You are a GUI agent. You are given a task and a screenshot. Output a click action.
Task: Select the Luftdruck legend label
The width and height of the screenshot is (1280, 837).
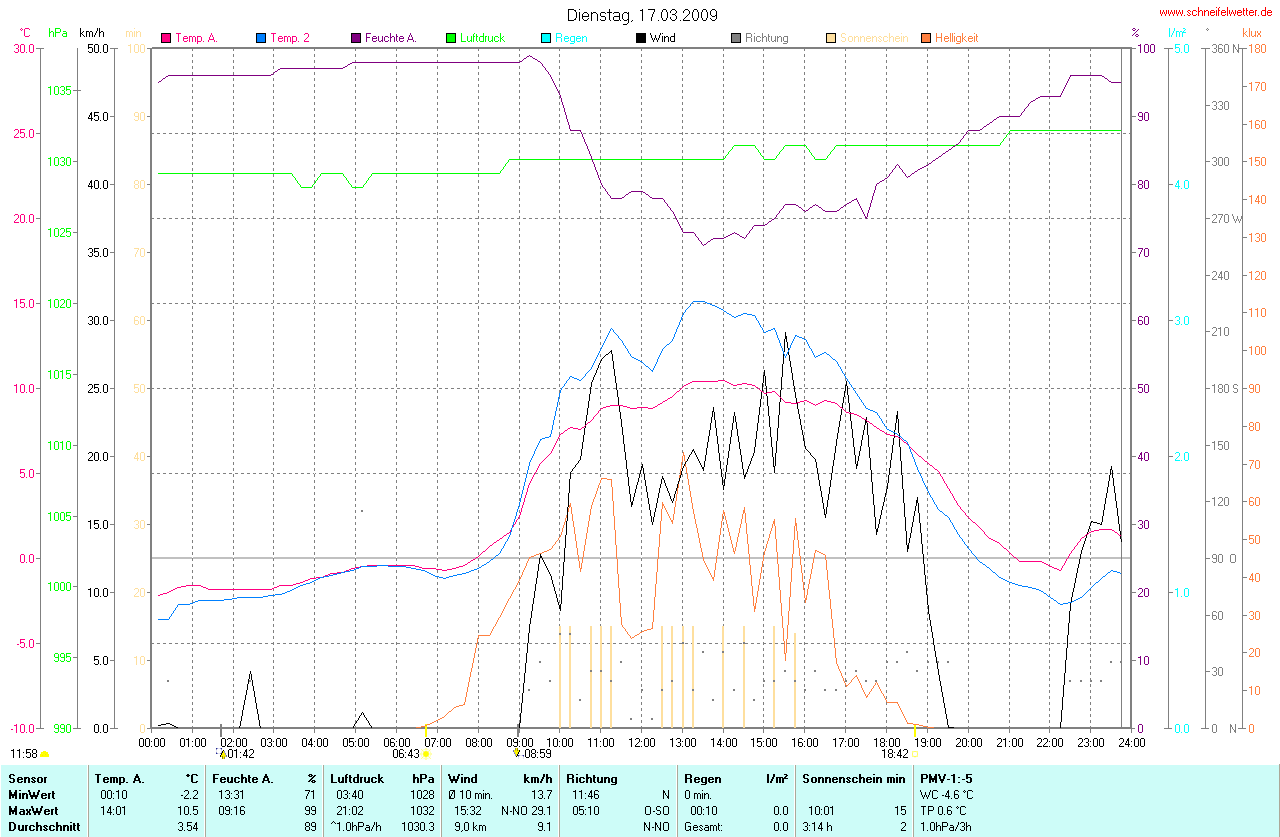[482, 38]
